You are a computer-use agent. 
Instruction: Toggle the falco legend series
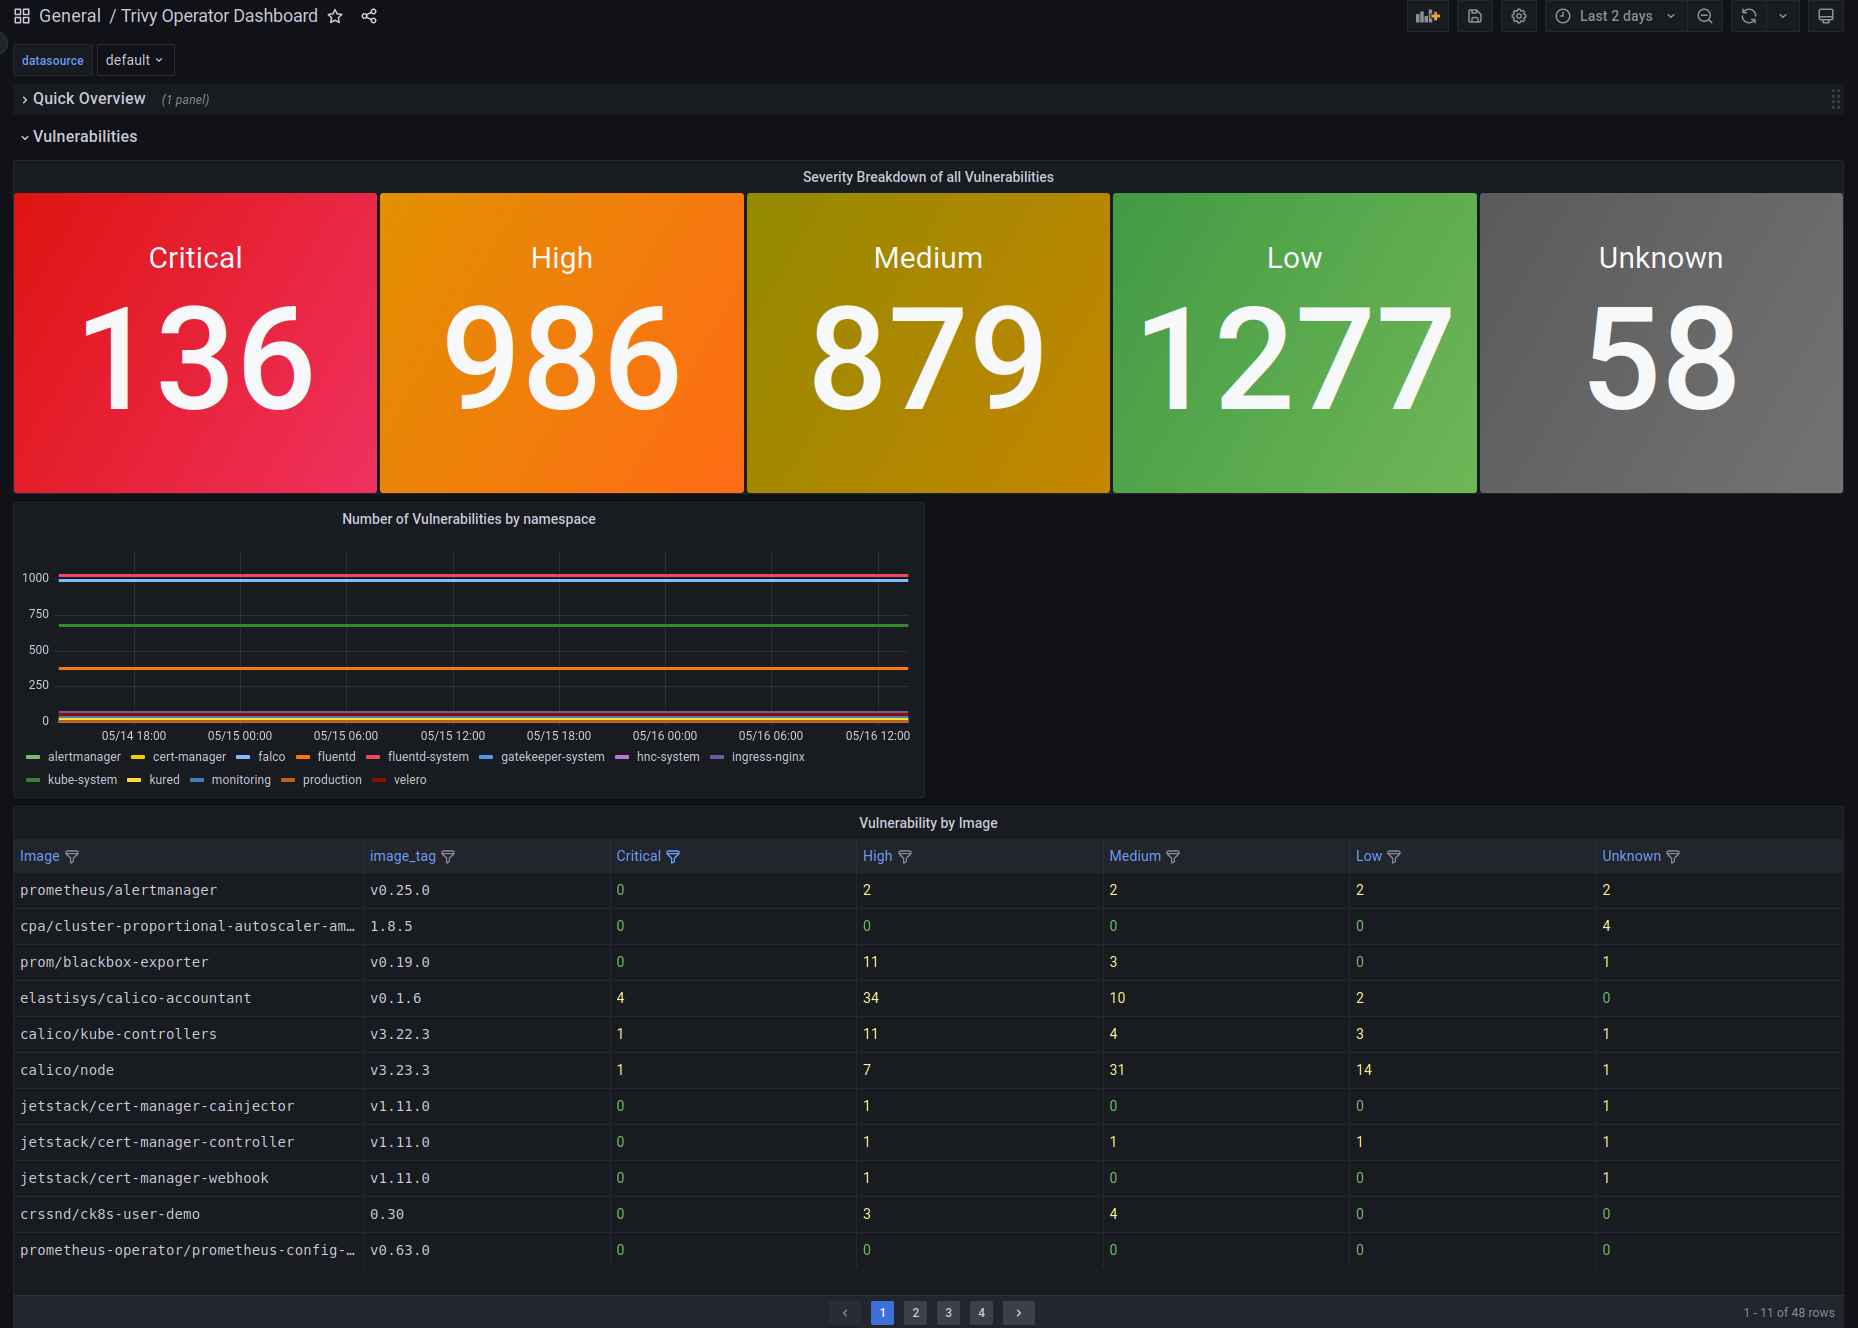point(271,757)
